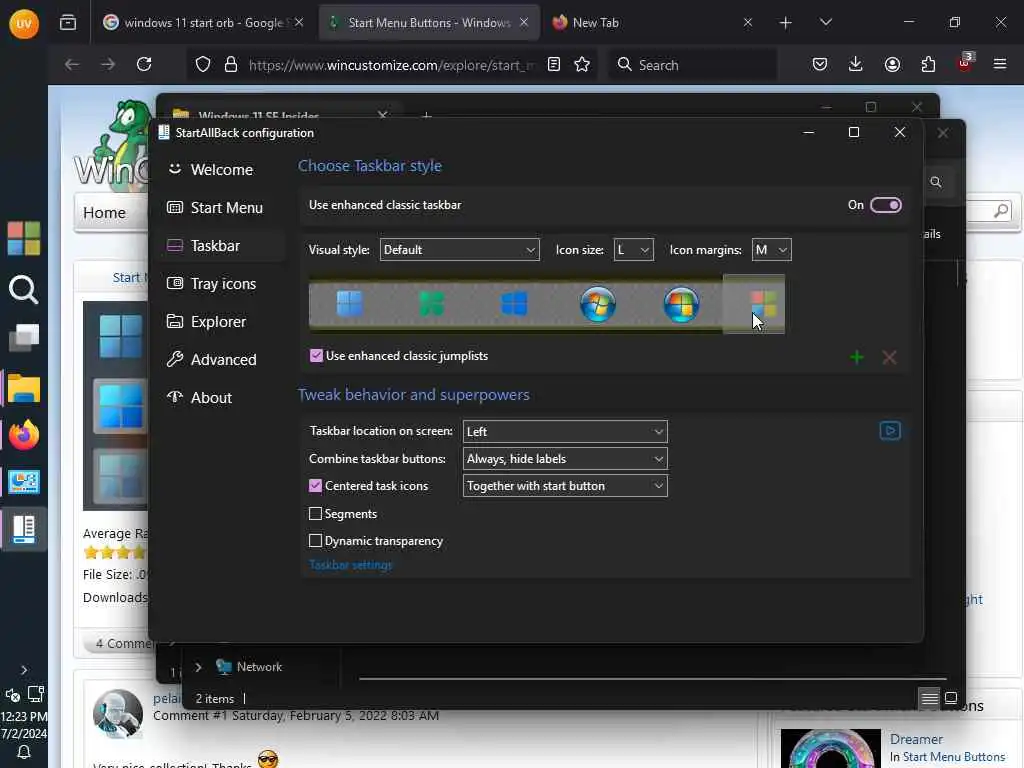
Task: Enable Dynamic transparency checkbox
Action: (315, 541)
